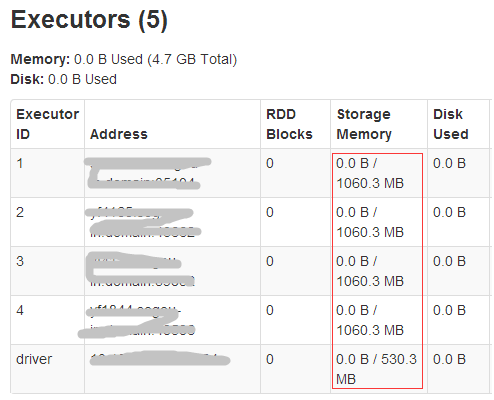Click the RDD Blocks column header

289,124
